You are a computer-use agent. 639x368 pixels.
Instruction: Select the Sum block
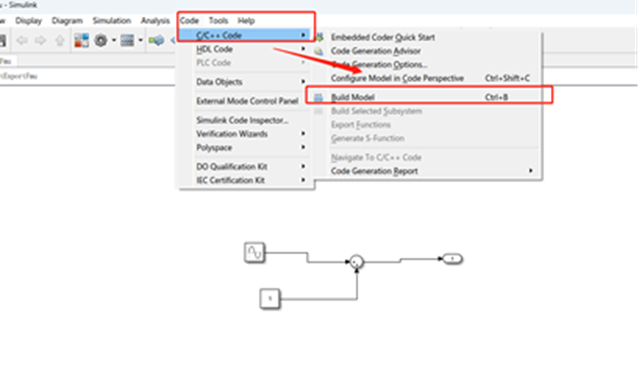coord(357,262)
